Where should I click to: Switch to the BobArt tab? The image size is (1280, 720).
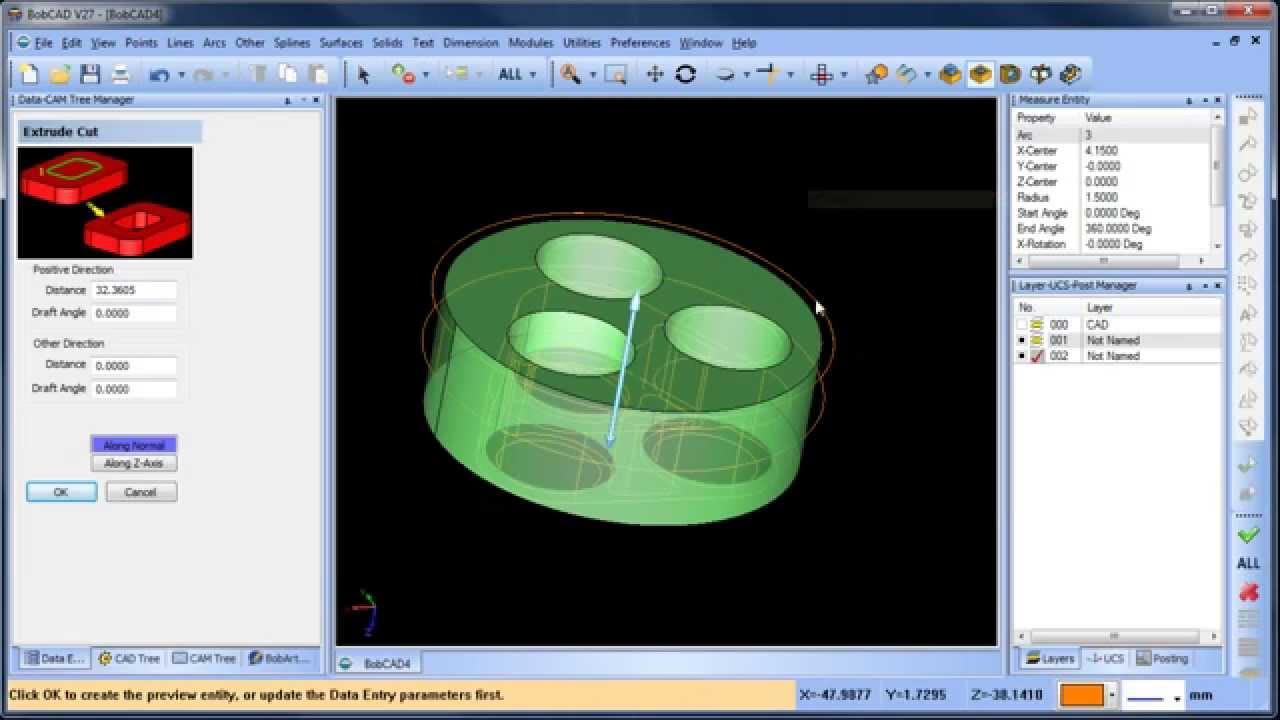tap(279, 658)
